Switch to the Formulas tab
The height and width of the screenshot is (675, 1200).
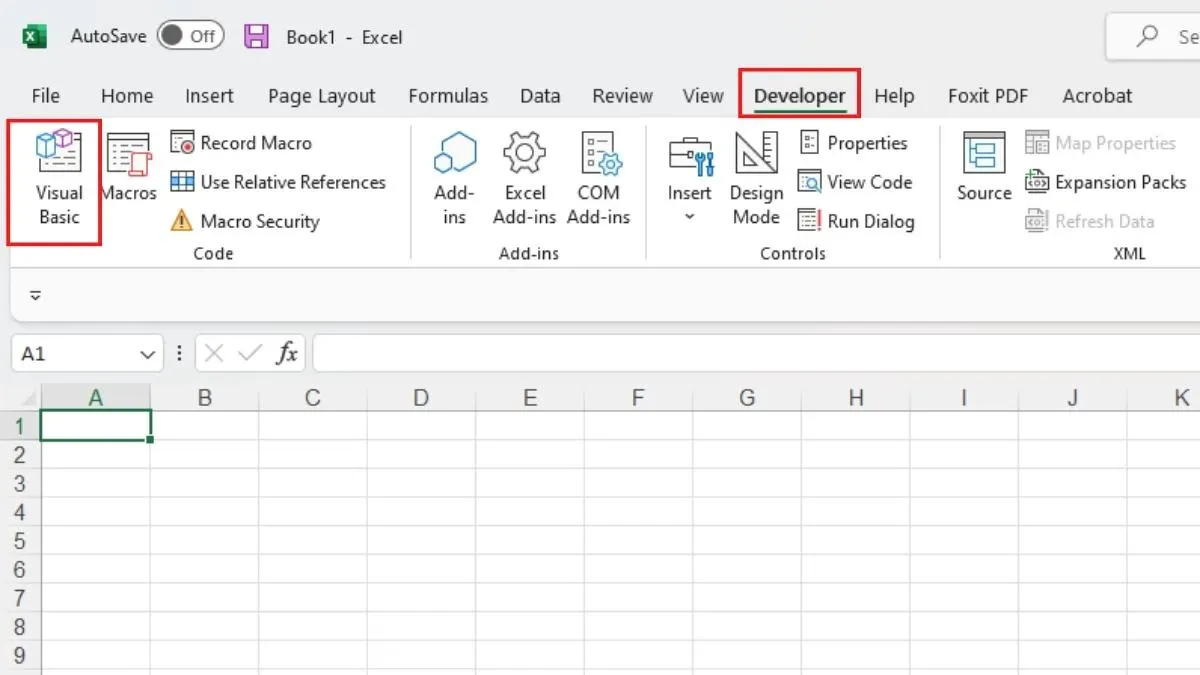[448, 95]
